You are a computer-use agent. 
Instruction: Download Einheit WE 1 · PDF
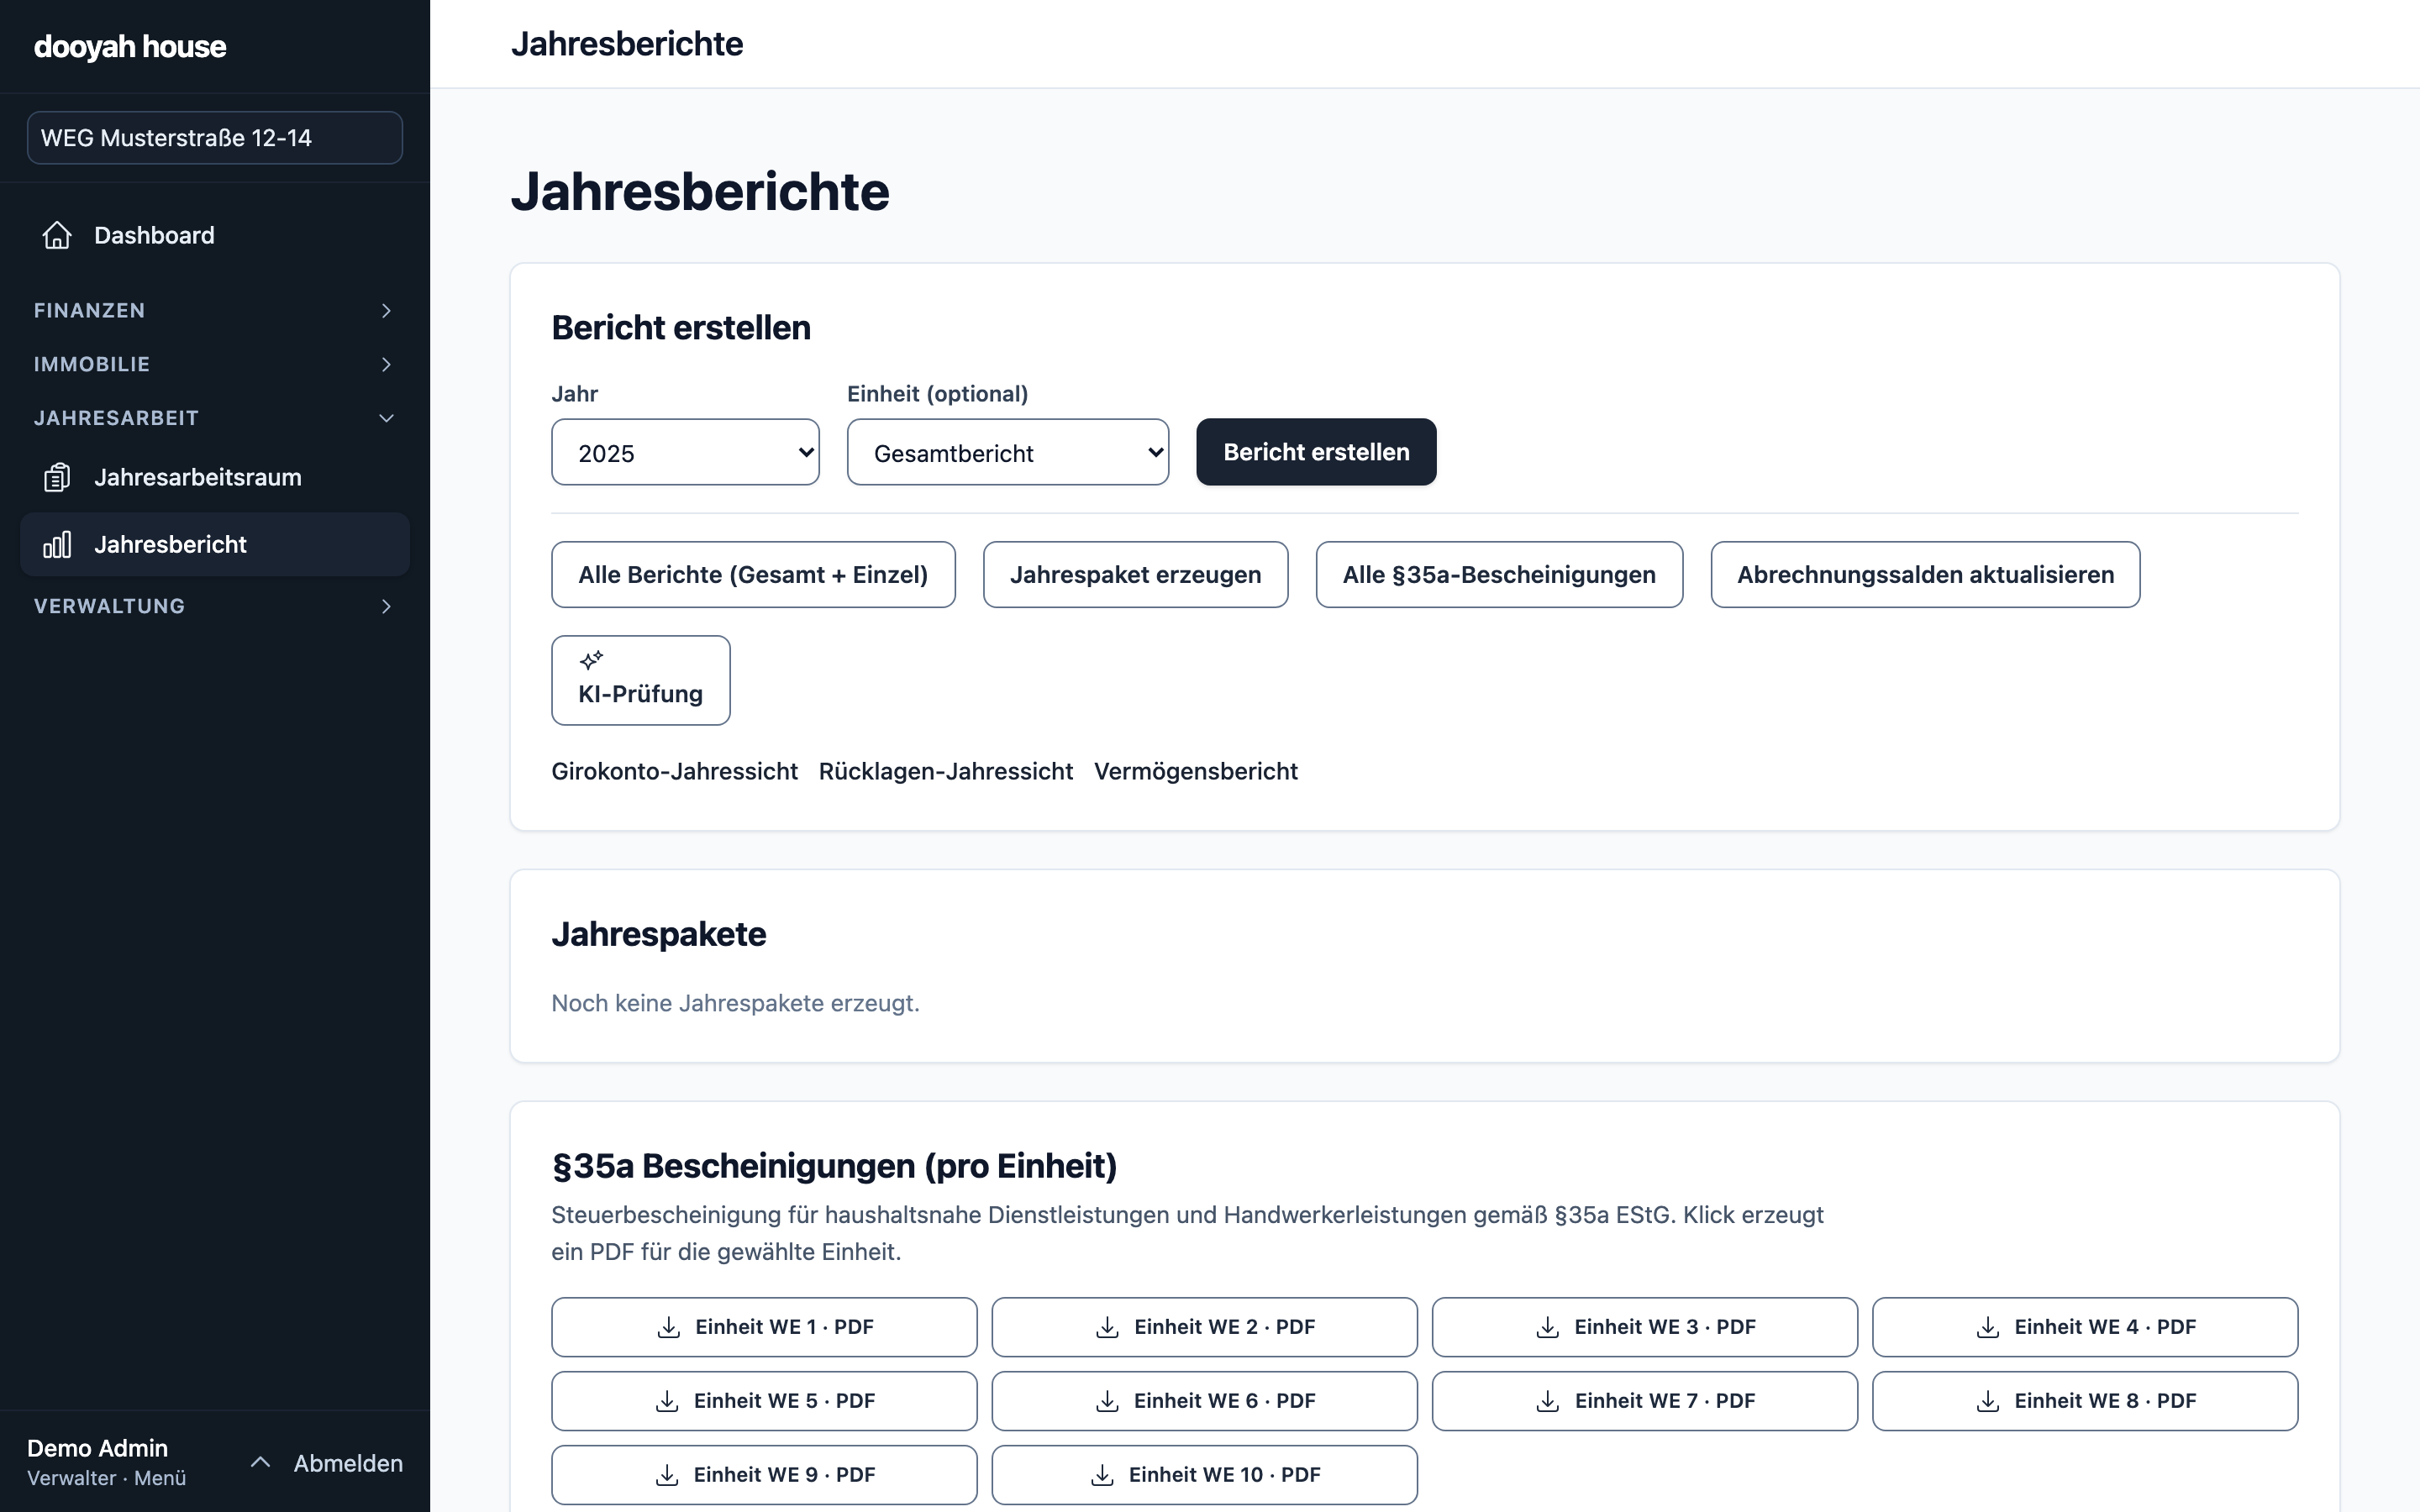point(764,1327)
